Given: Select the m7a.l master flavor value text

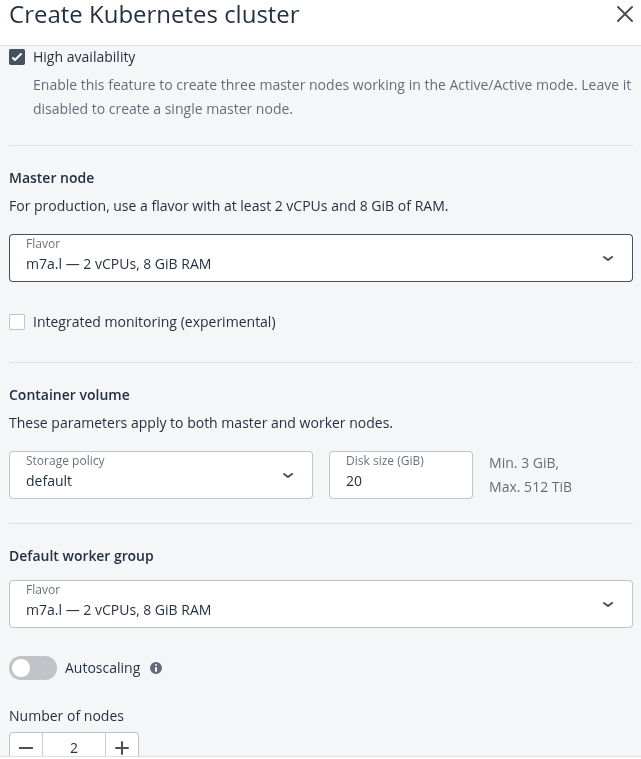Looking at the screenshot, I should (x=119, y=264).
